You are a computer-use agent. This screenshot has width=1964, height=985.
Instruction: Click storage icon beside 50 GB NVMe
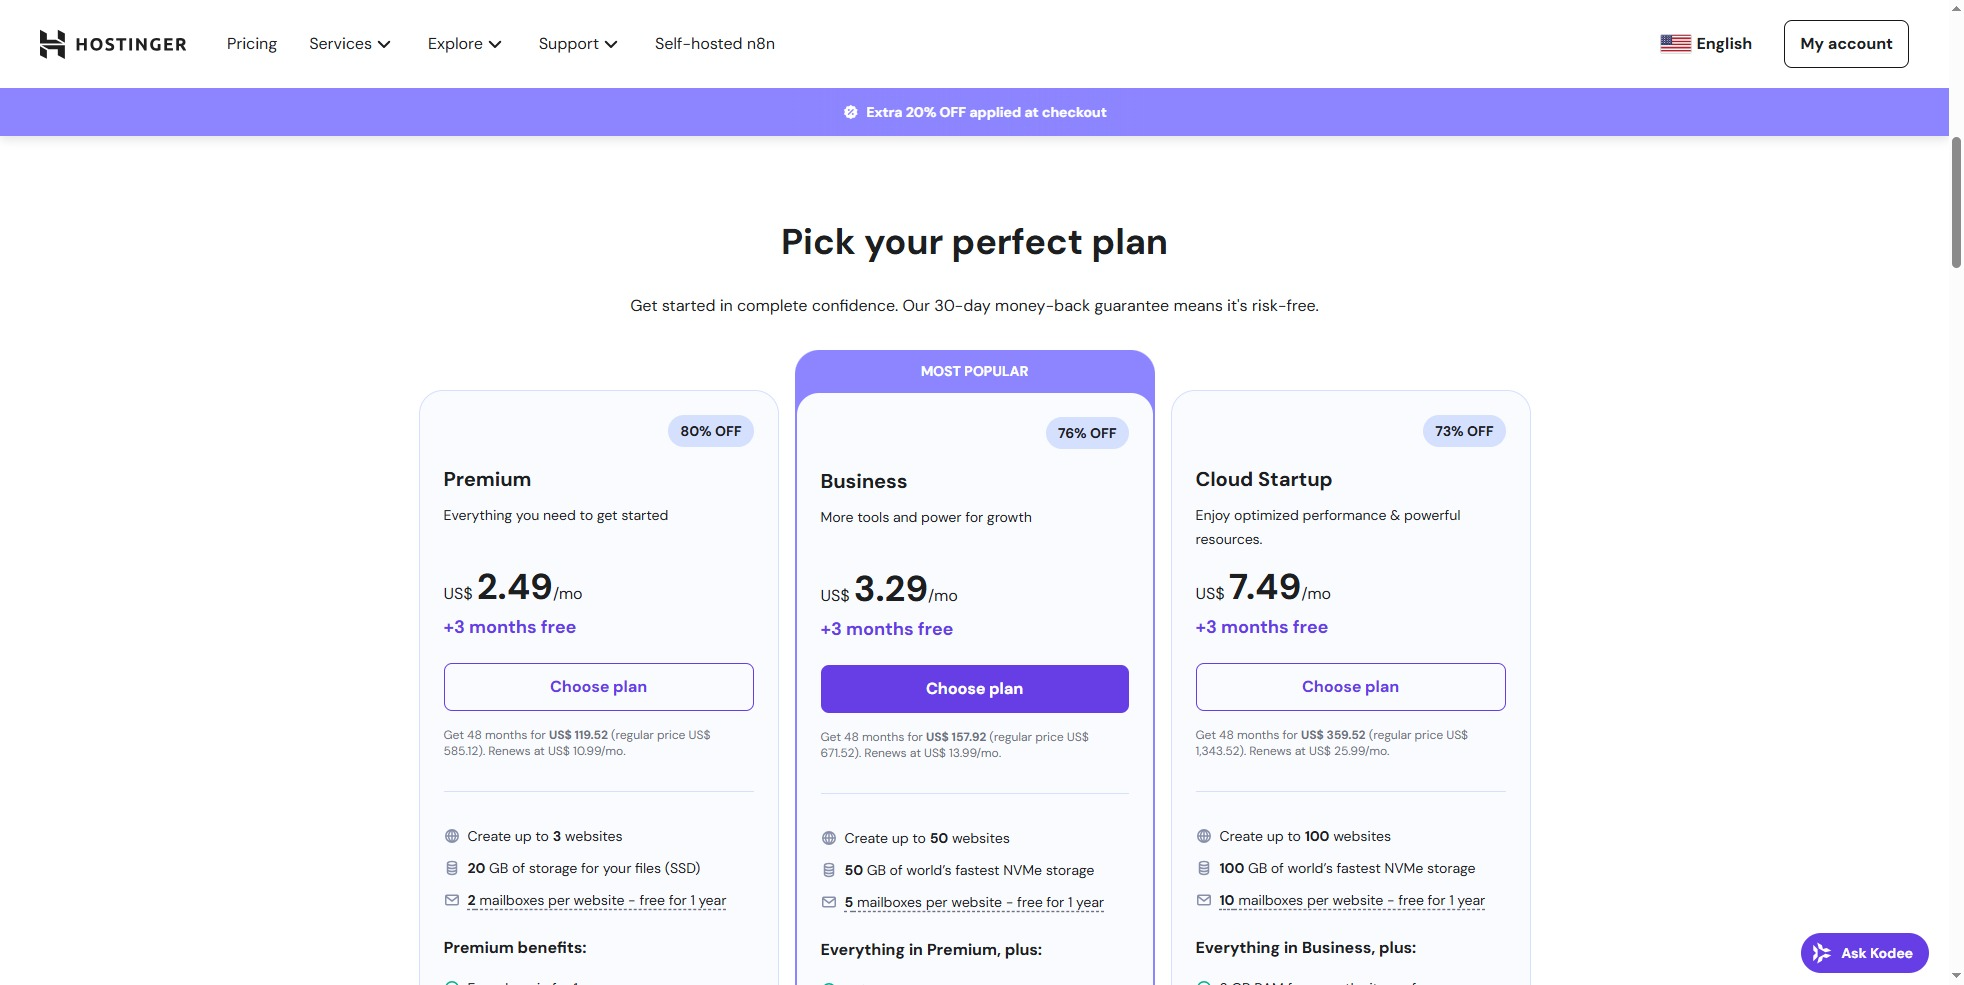[x=829, y=870]
